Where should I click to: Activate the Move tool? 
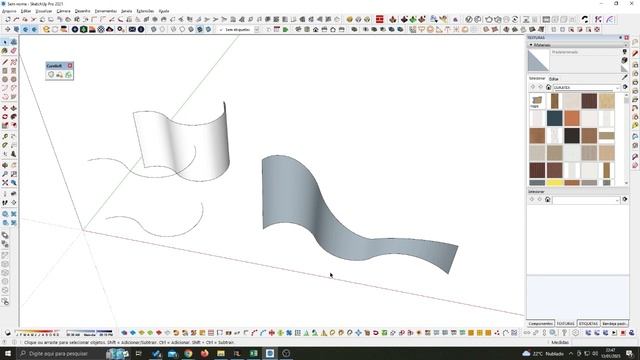5,108
